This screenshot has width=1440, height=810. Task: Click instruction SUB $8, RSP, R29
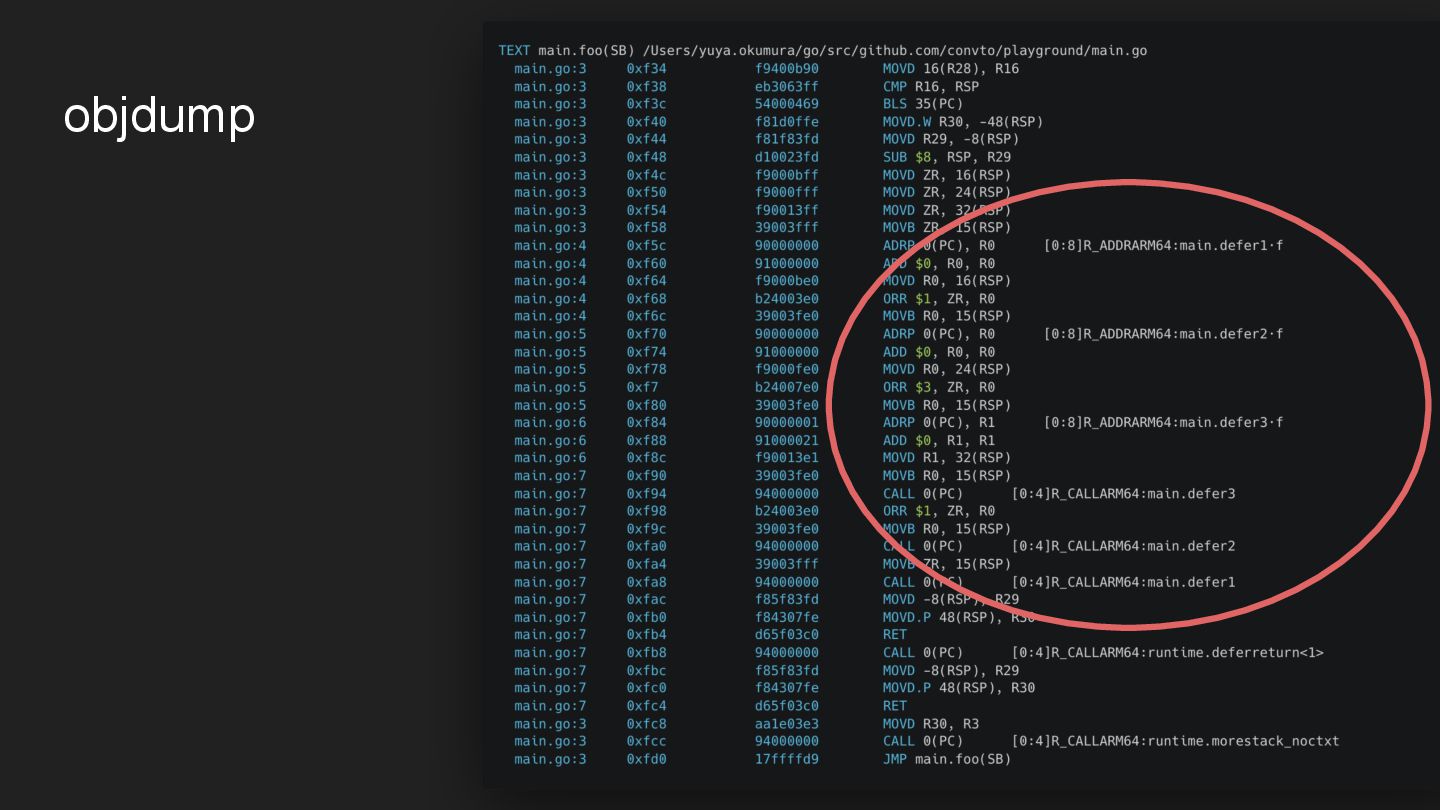pos(947,157)
